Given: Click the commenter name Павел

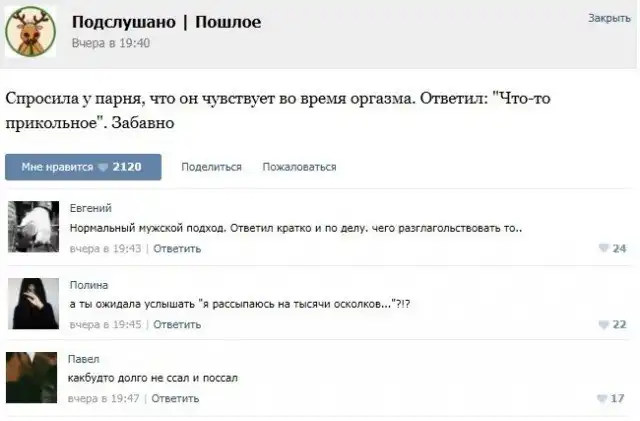Looking at the screenshot, I should 84,358.
